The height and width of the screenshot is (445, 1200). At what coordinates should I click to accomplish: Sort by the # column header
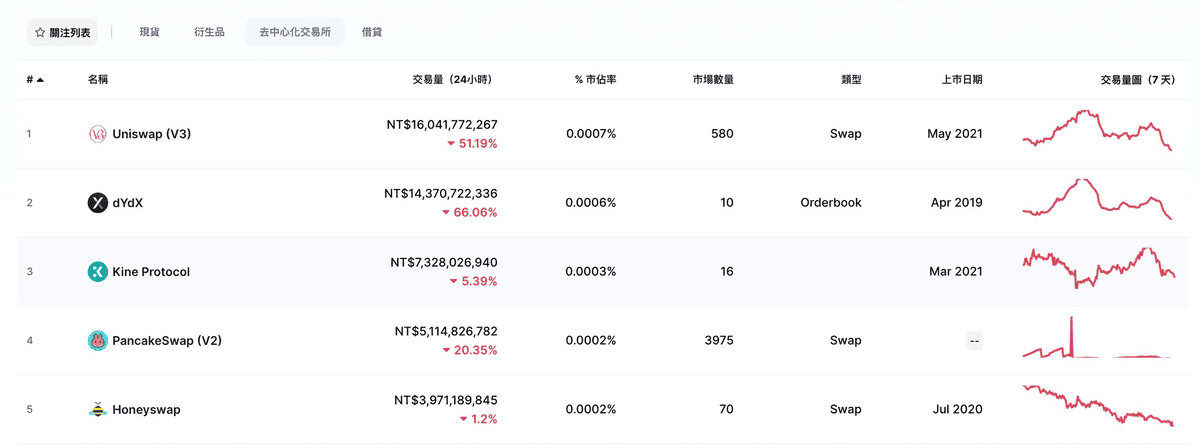click(x=34, y=79)
